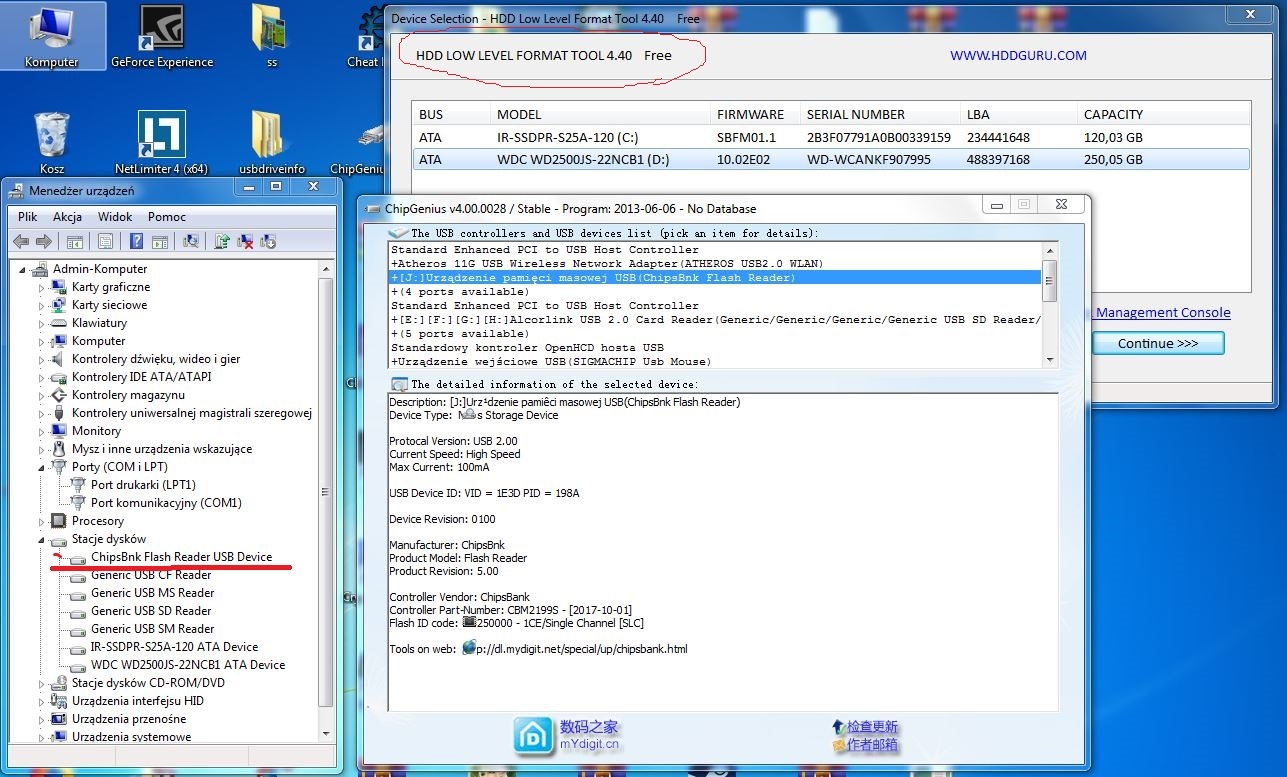Click the GeForce Experience desktop shortcut
The height and width of the screenshot is (777, 1287).
point(162,37)
